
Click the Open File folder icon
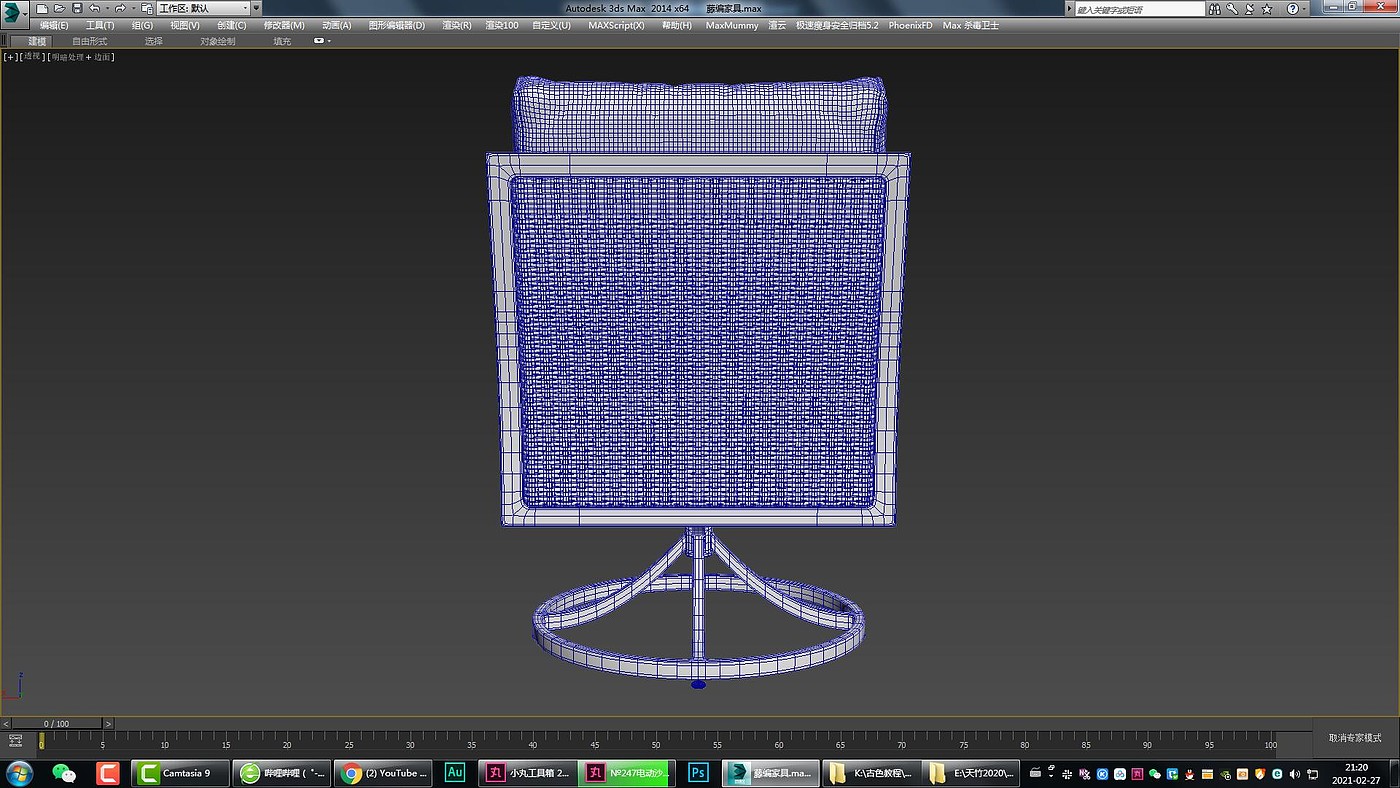59,8
